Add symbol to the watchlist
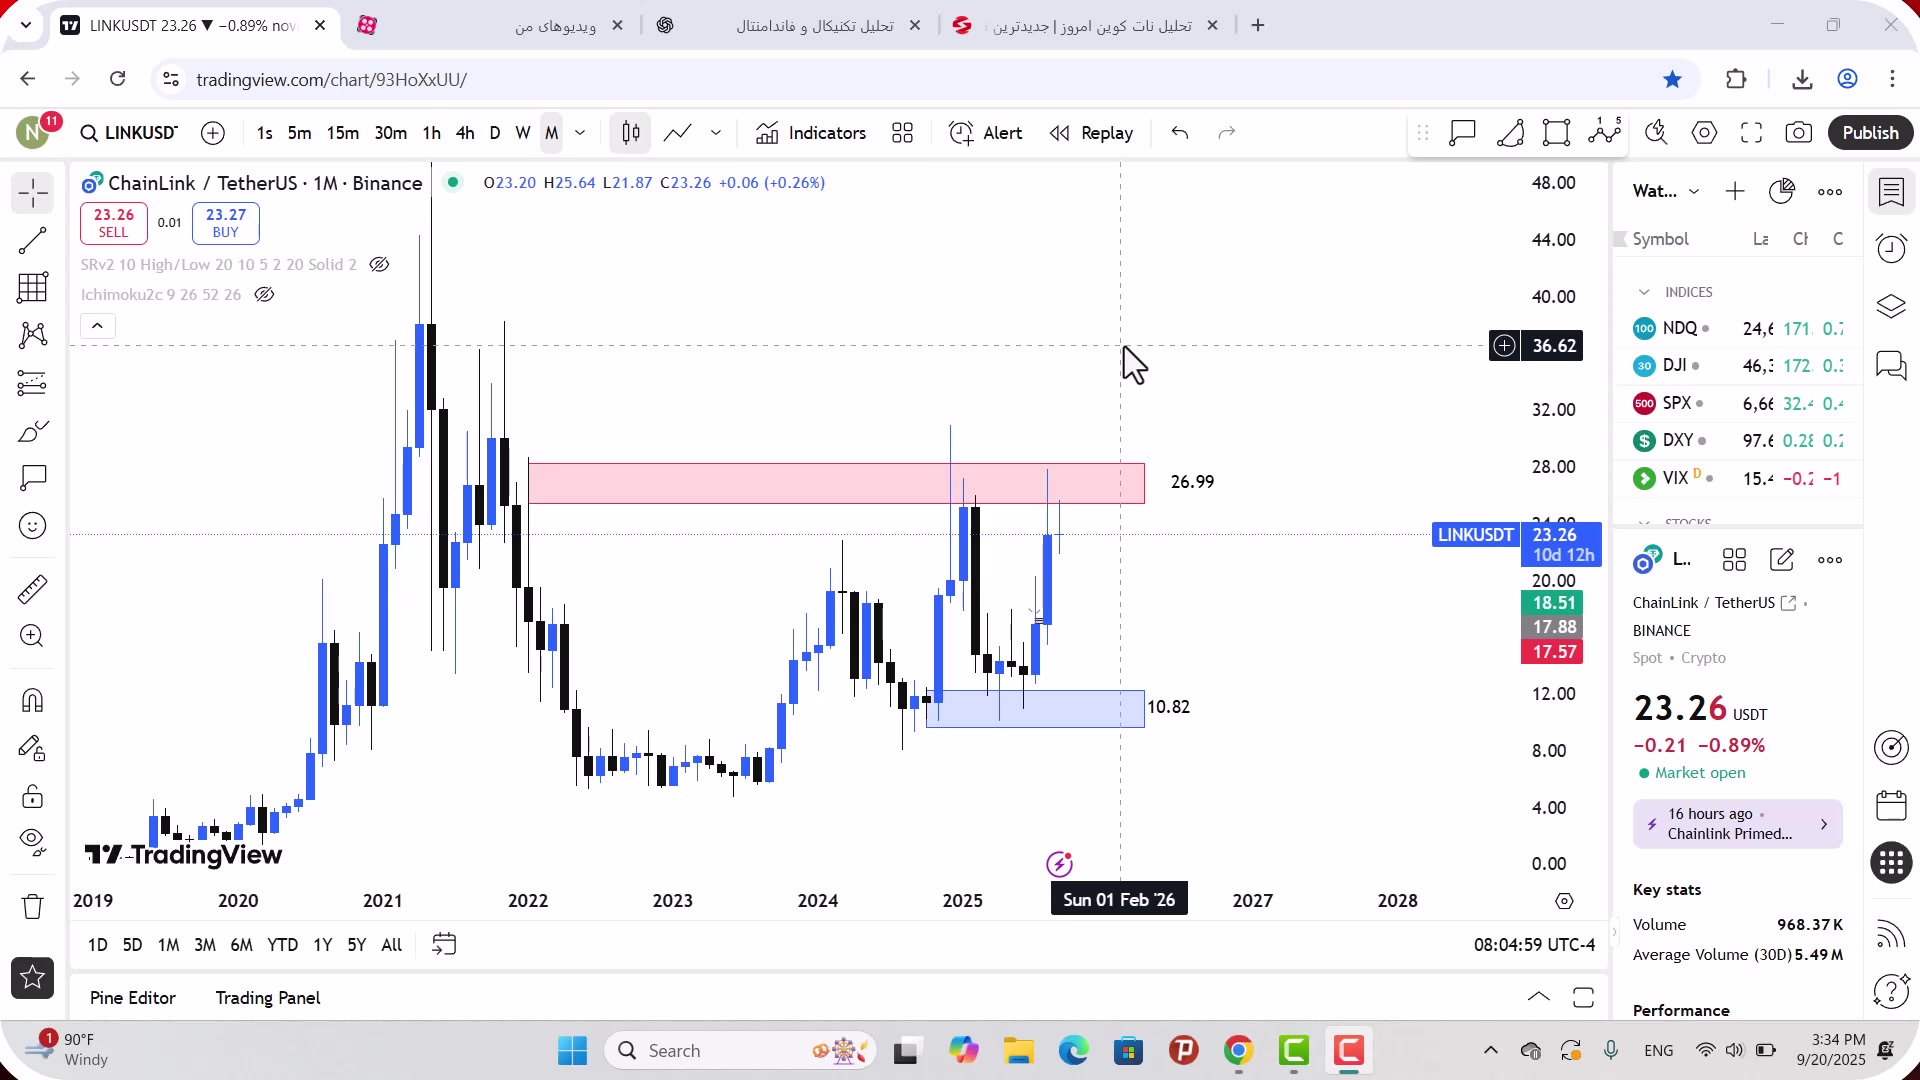The height and width of the screenshot is (1080, 1920). 1735,191
